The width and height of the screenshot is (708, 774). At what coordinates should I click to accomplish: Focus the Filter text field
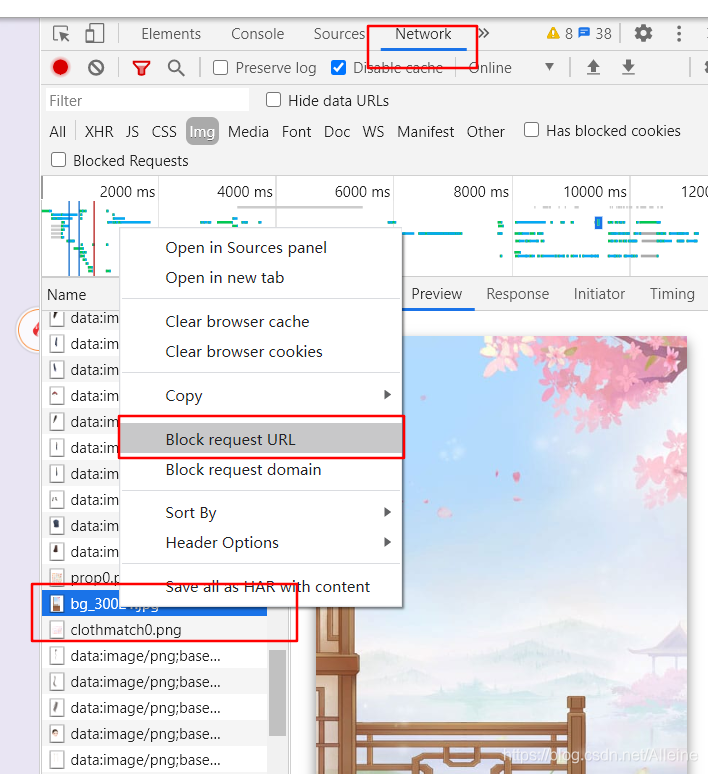pyautogui.click(x=147, y=100)
